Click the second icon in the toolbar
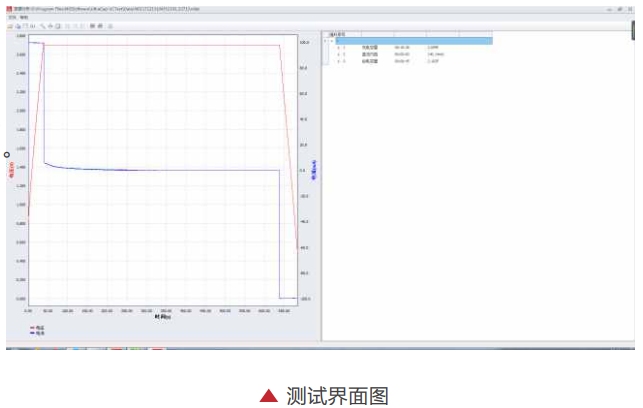This screenshot has width=643, height=408. [16, 25]
